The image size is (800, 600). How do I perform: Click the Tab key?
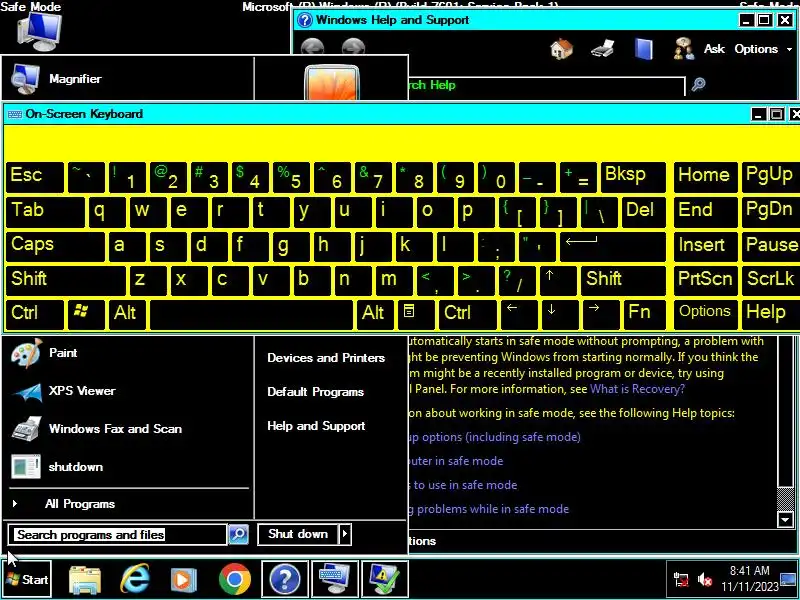(x=45, y=212)
